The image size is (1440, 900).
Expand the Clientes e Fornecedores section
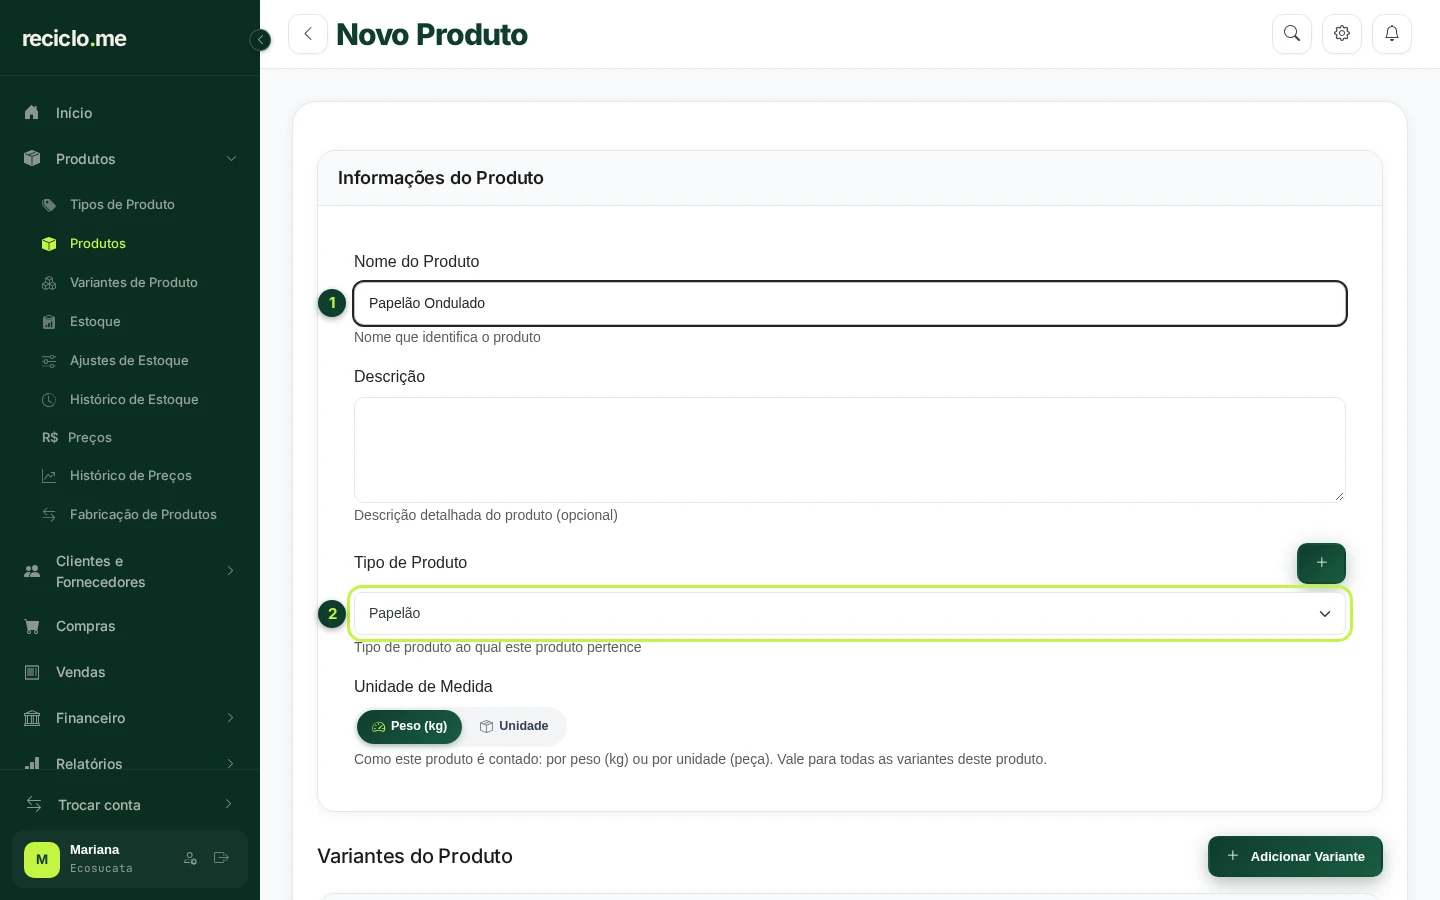click(231, 571)
